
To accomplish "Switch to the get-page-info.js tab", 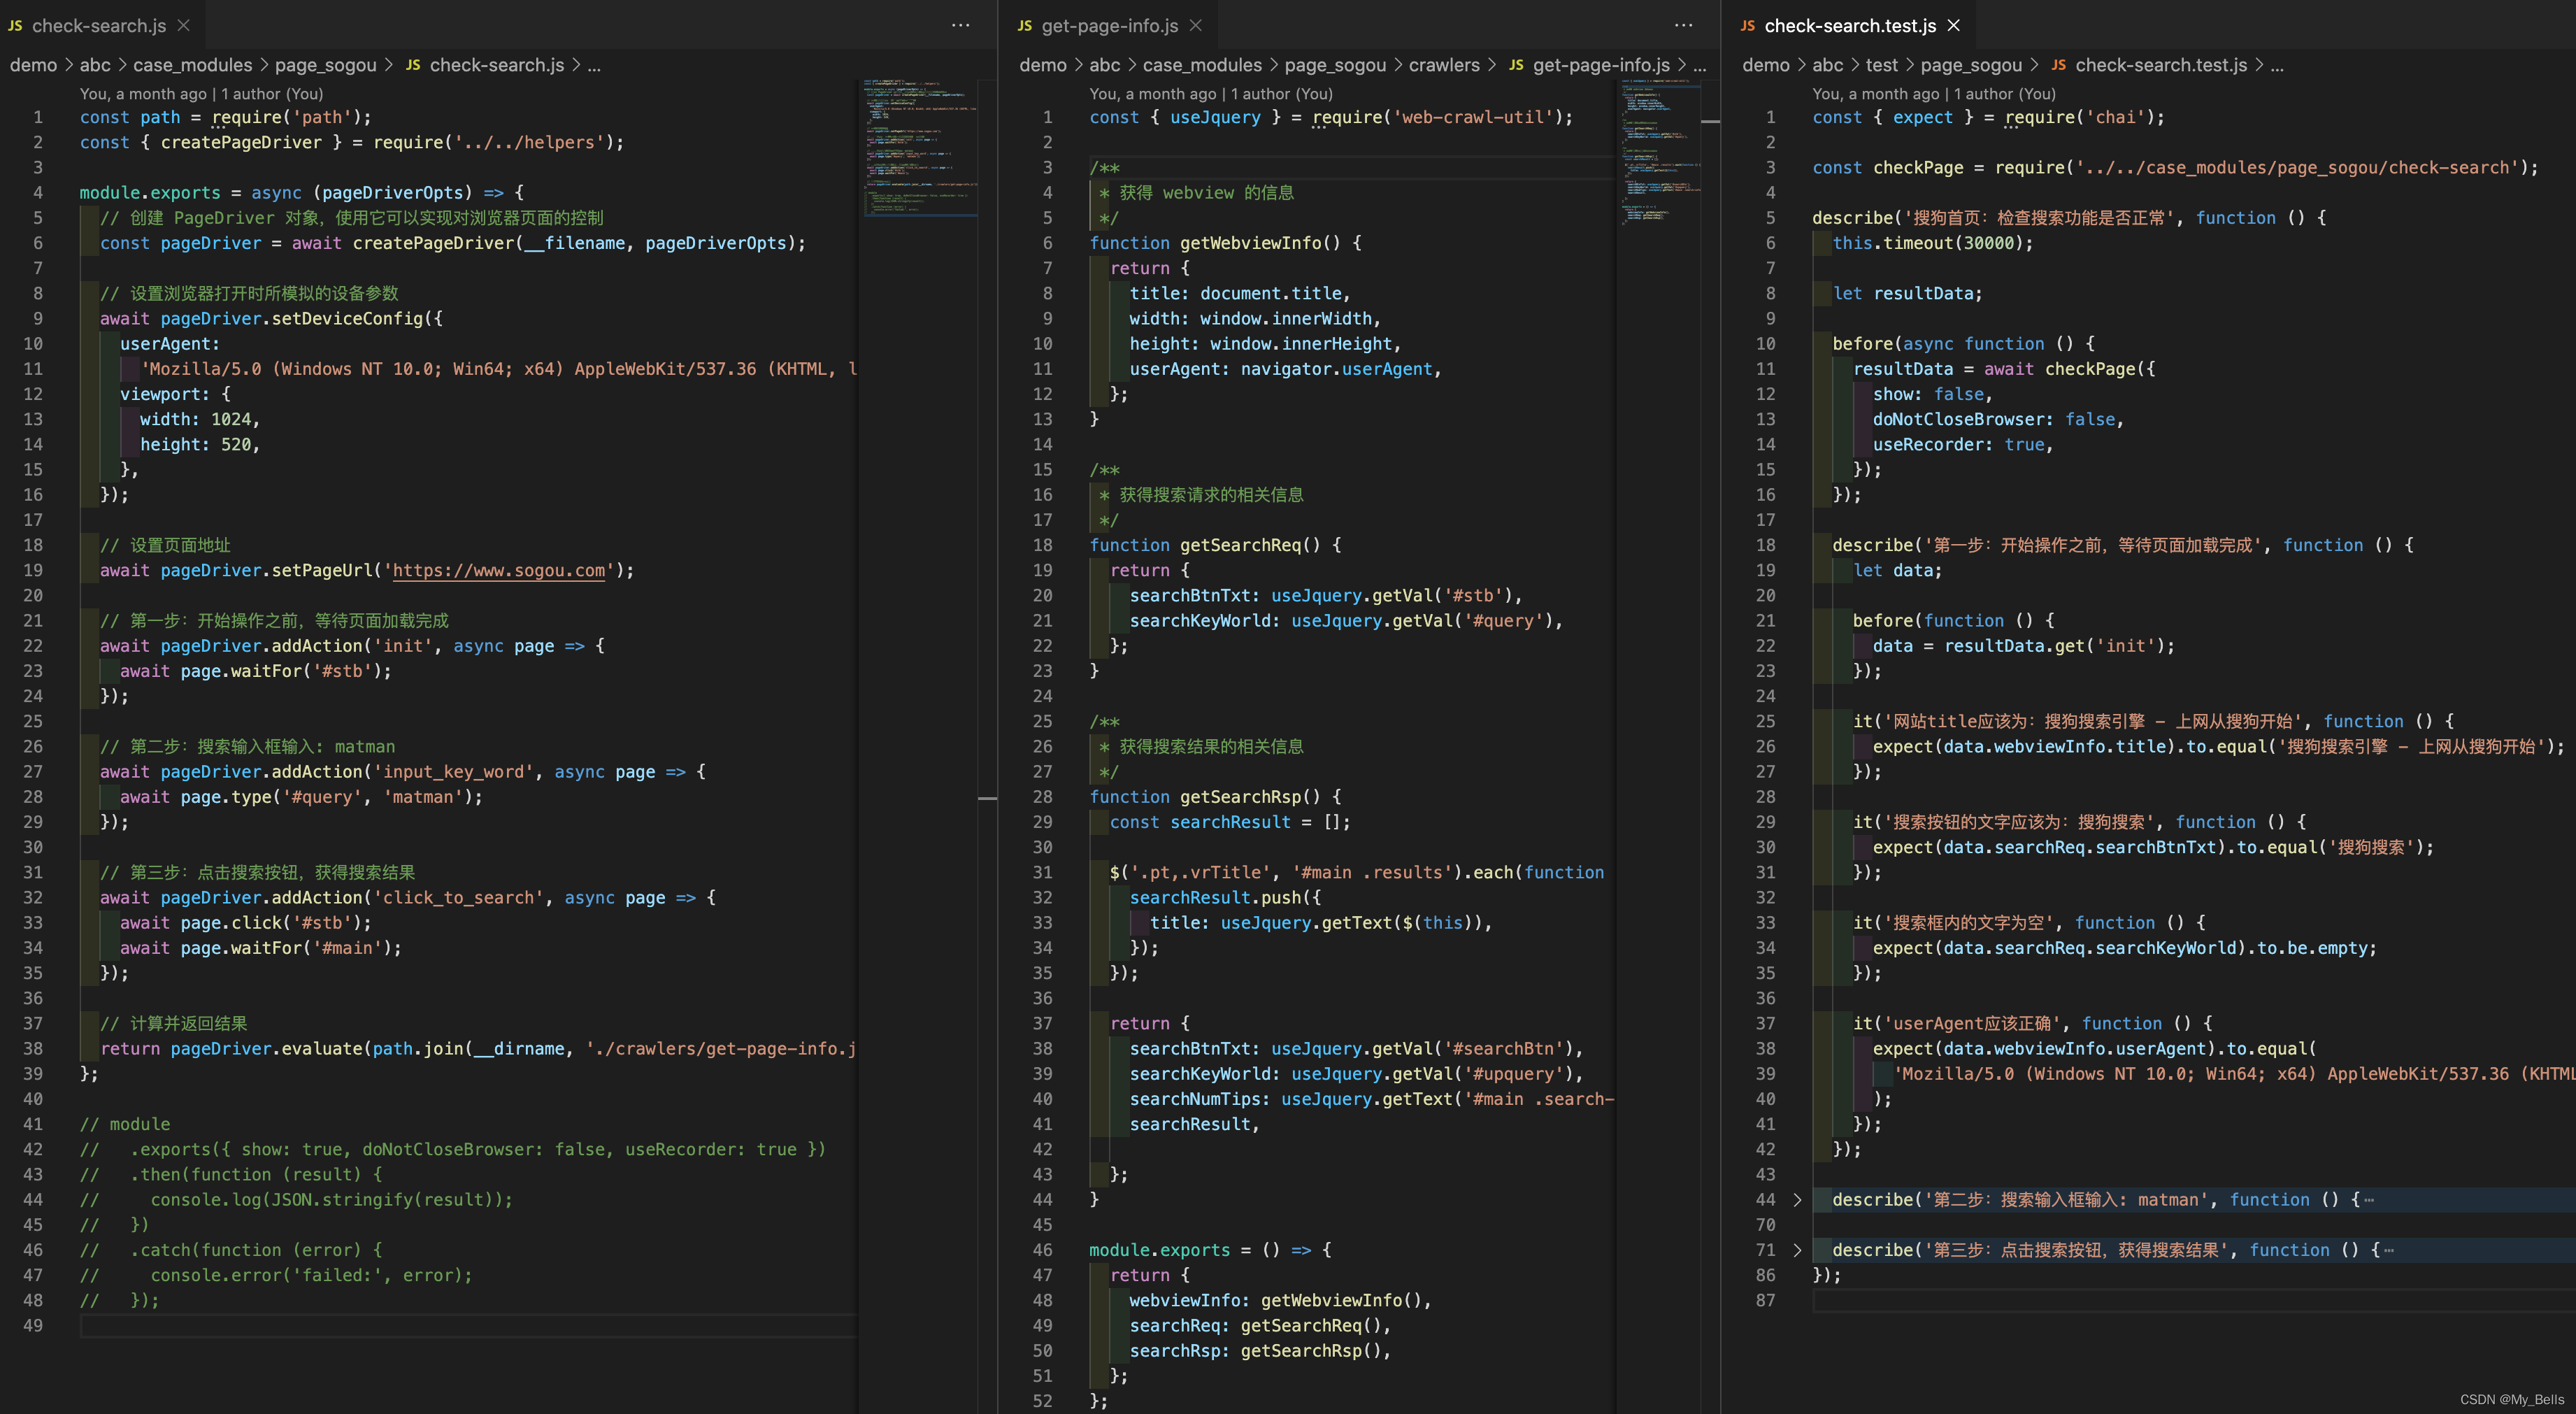I will 1109,26.
